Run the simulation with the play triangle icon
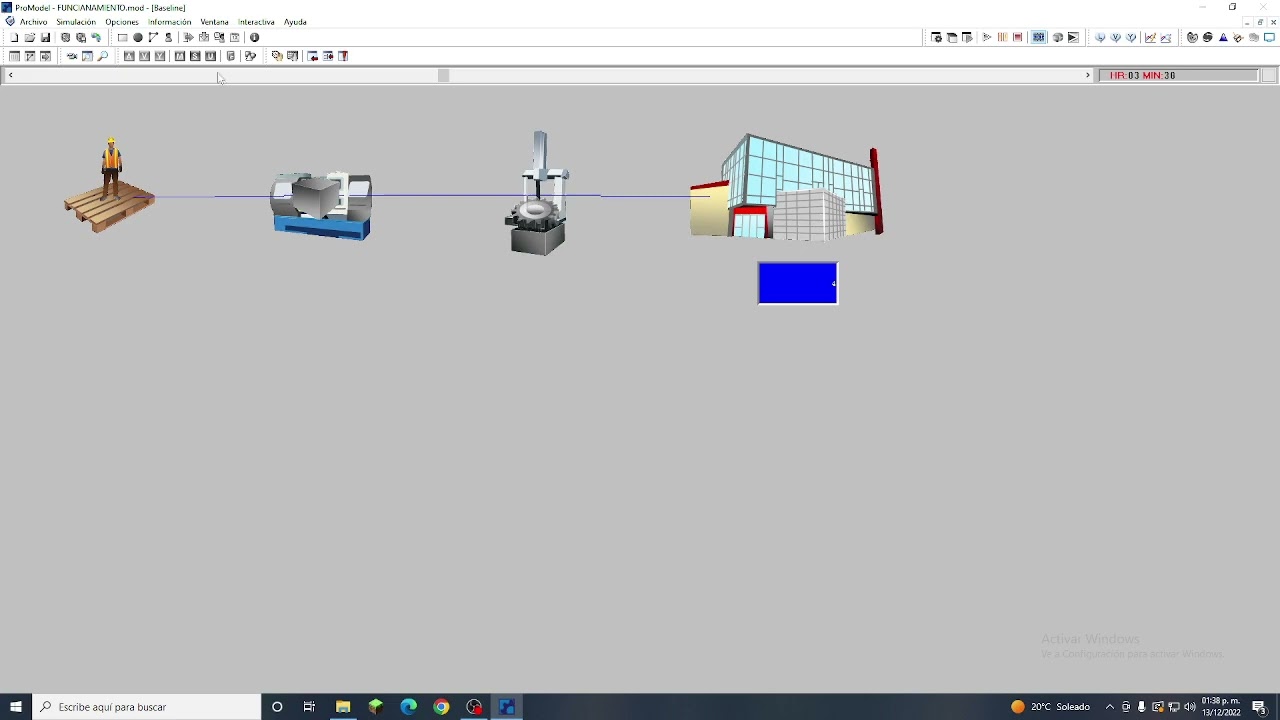 pyautogui.click(x=987, y=38)
